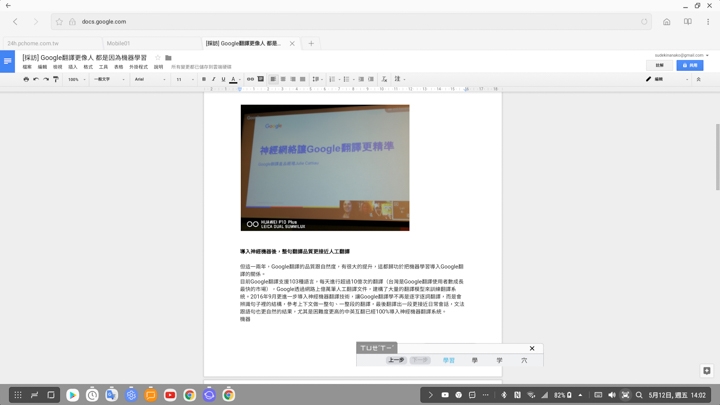Click the Print icon in Docs toolbar

(26, 79)
